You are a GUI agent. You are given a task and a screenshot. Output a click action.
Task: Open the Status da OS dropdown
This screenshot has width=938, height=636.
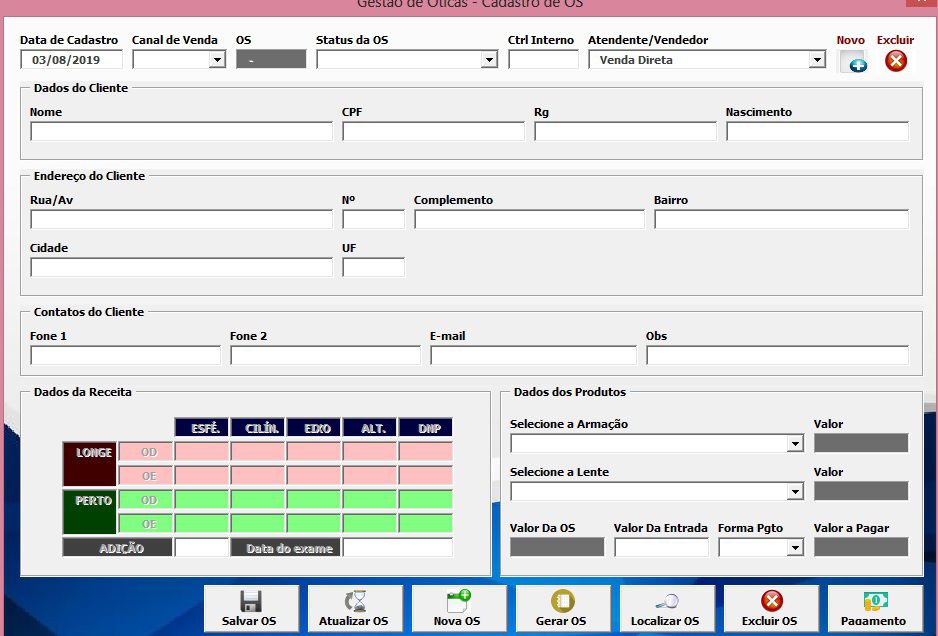click(x=489, y=60)
